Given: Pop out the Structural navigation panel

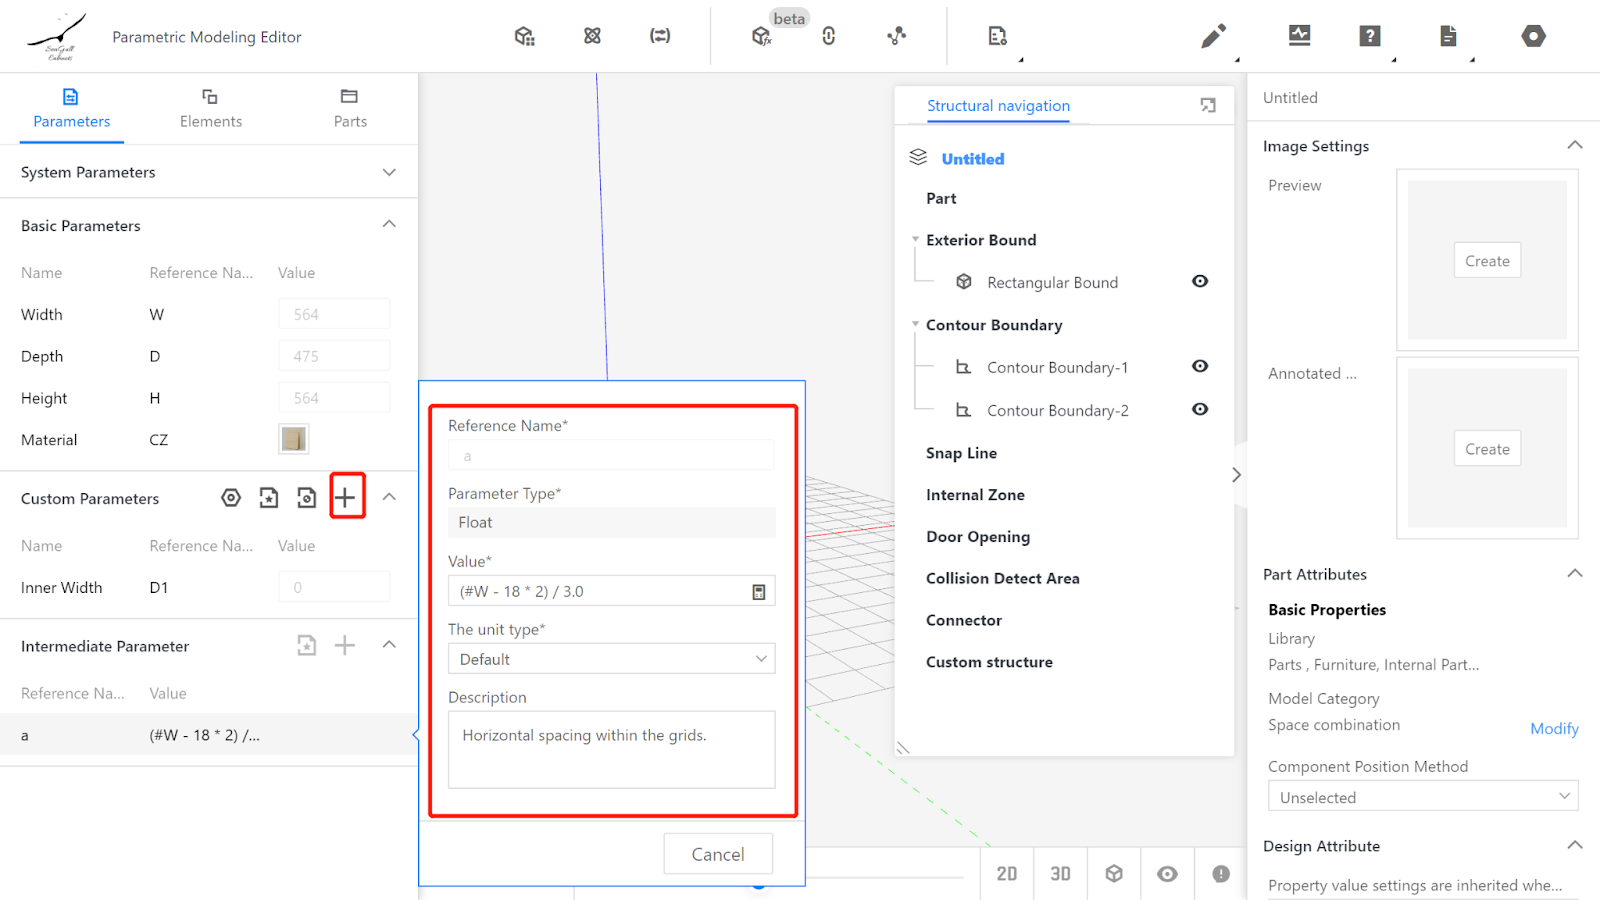Looking at the screenshot, I should point(1208,106).
